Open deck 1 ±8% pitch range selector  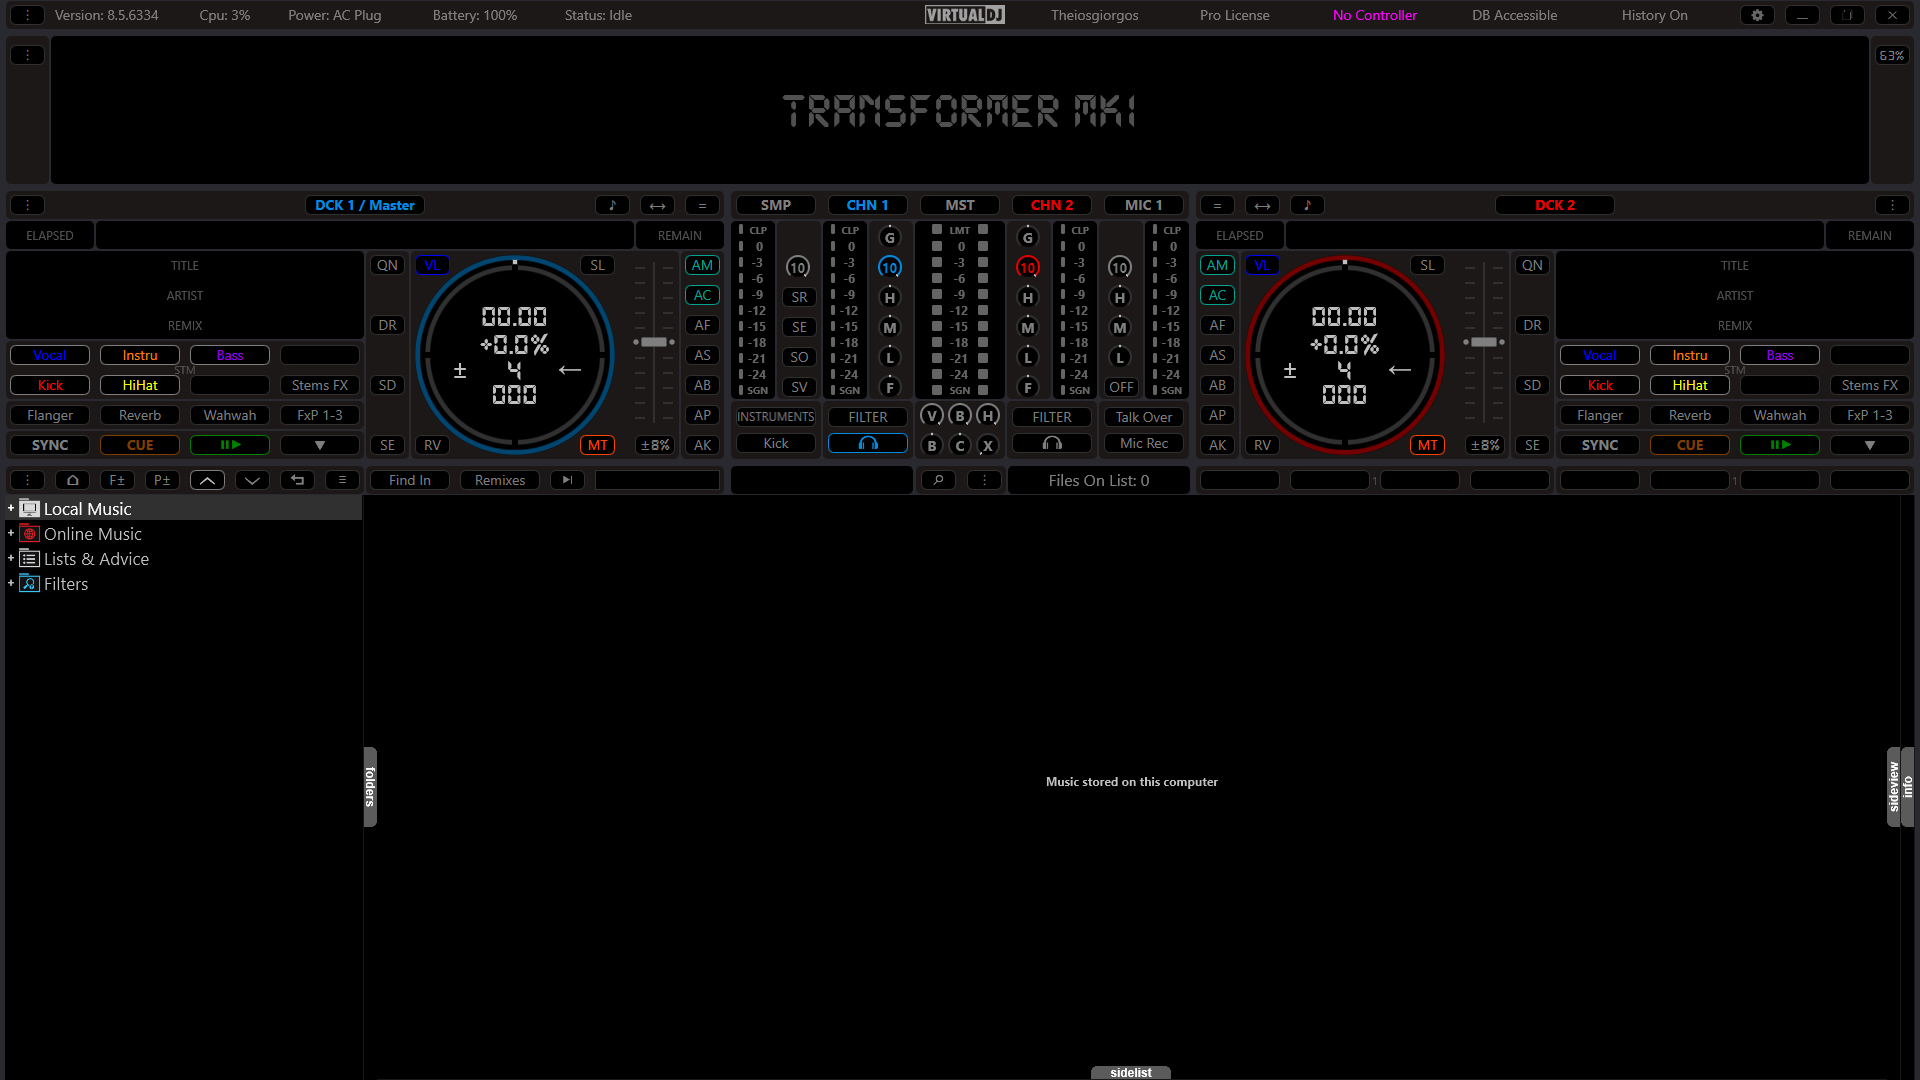click(x=656, y=445)
